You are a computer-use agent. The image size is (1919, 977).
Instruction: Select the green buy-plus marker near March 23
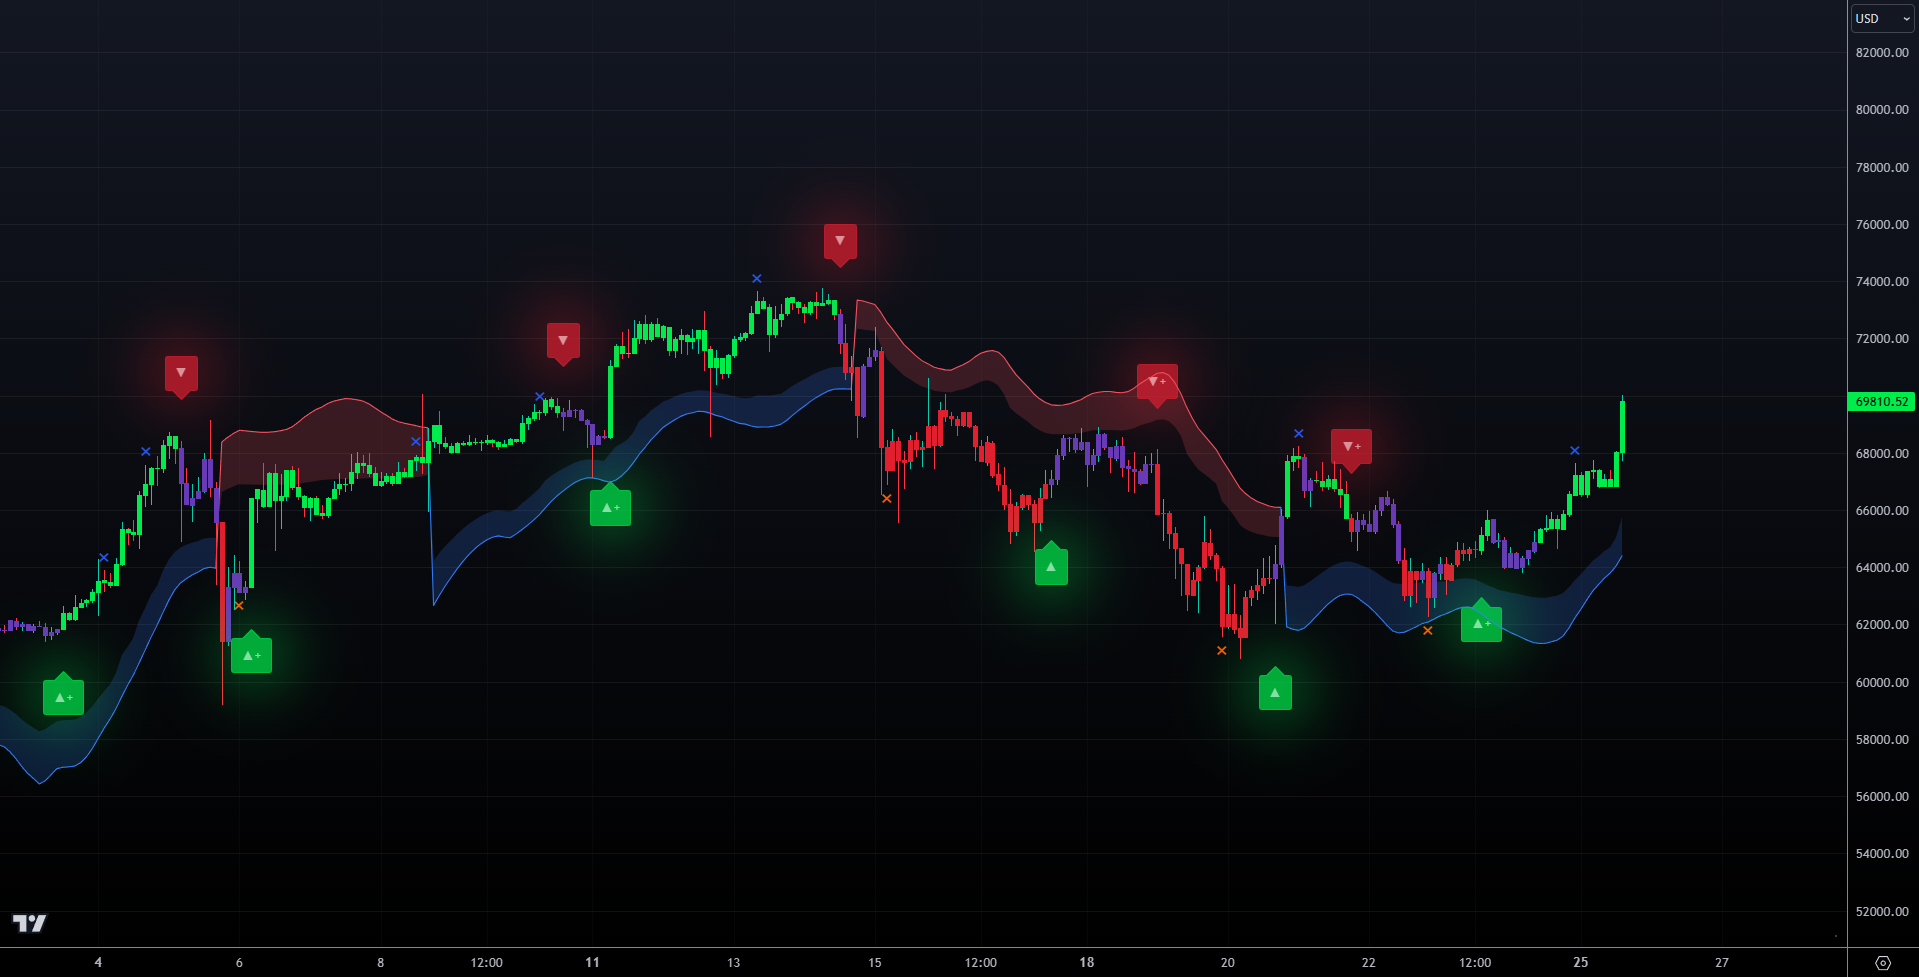pyautogui.click(x=1481, y=622)
